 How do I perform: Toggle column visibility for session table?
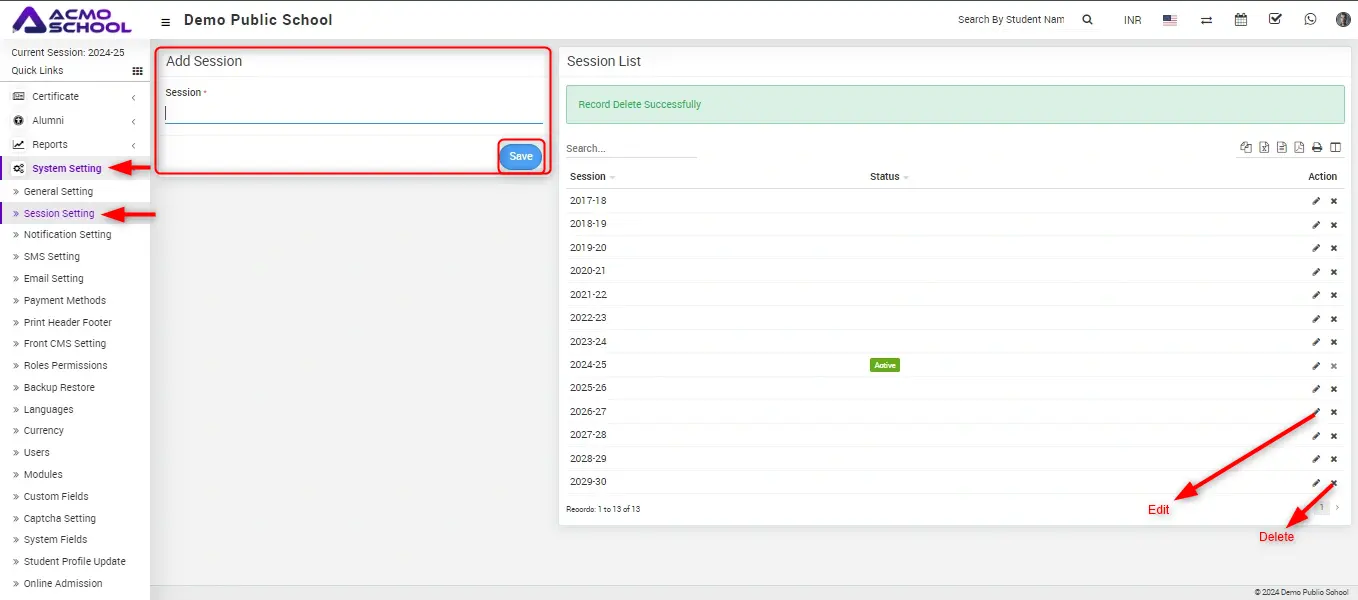1335,148
